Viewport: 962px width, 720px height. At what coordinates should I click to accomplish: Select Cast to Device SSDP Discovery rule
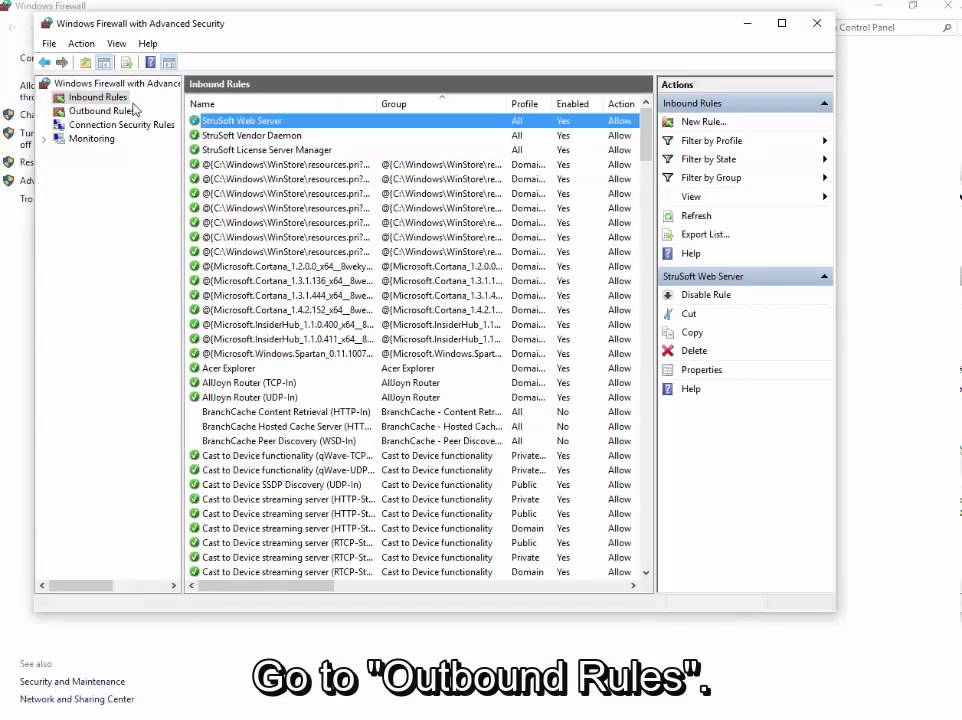tap(414, 485)
